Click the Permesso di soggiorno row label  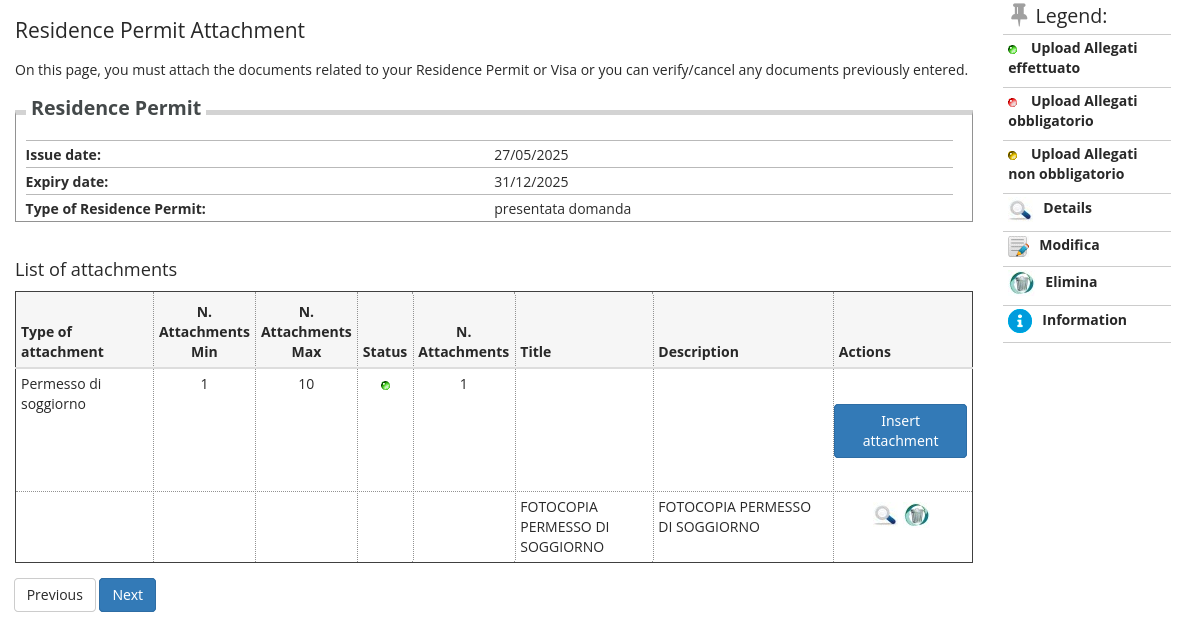pyautogui.click(x=61, y=394)
